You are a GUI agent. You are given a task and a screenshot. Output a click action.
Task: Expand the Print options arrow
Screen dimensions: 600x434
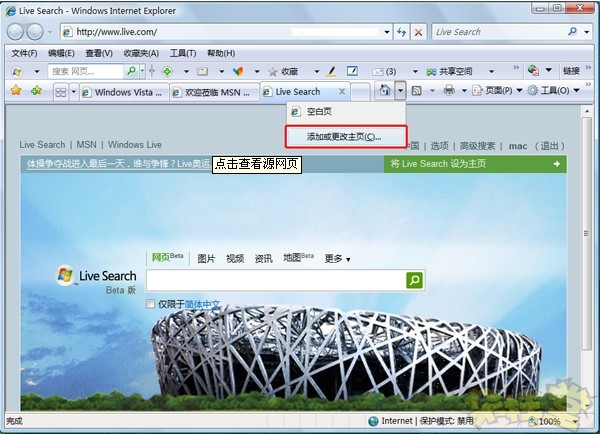coord(464,91)
